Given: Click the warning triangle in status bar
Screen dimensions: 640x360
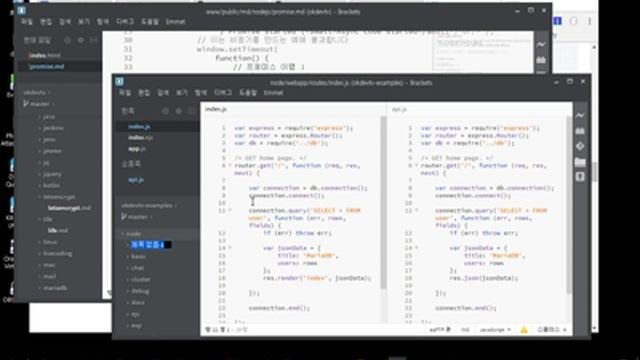Looking at the screenshot, I should click(524, 330).
